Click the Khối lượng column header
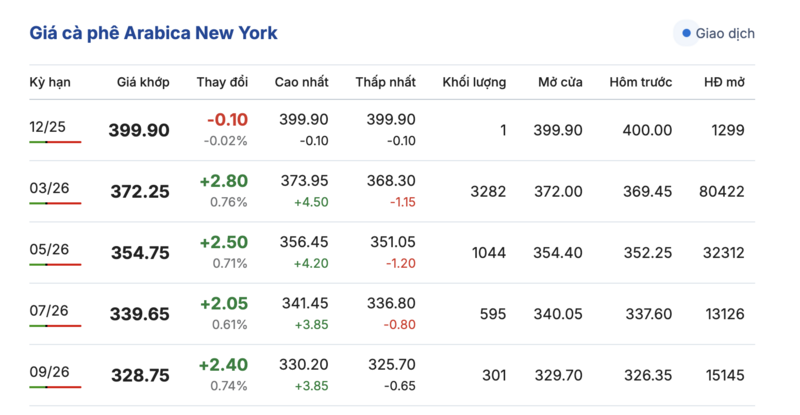This screenshot has height=415, width=800. click(x=474, y=82)
